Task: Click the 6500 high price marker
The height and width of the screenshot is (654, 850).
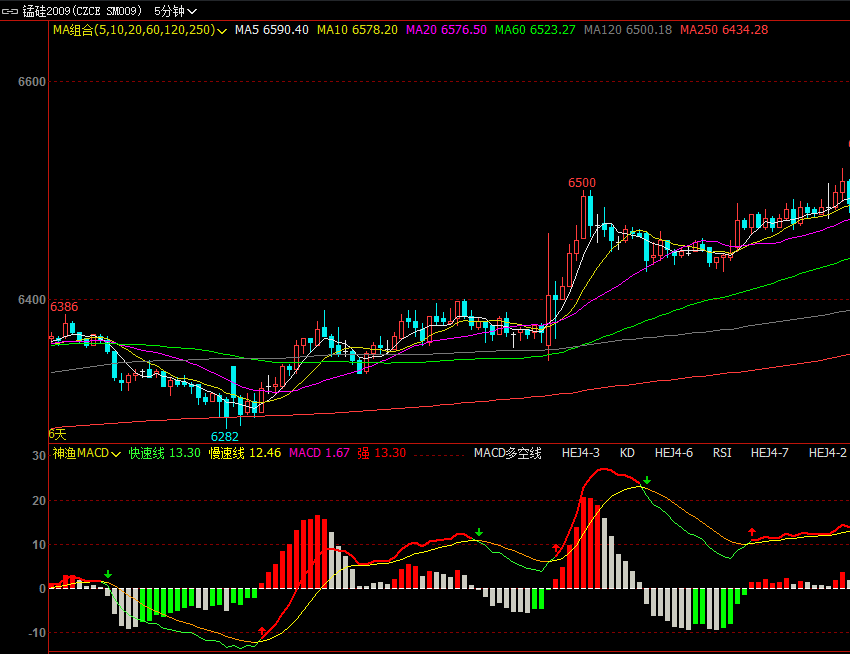Action: coord(582,183)
